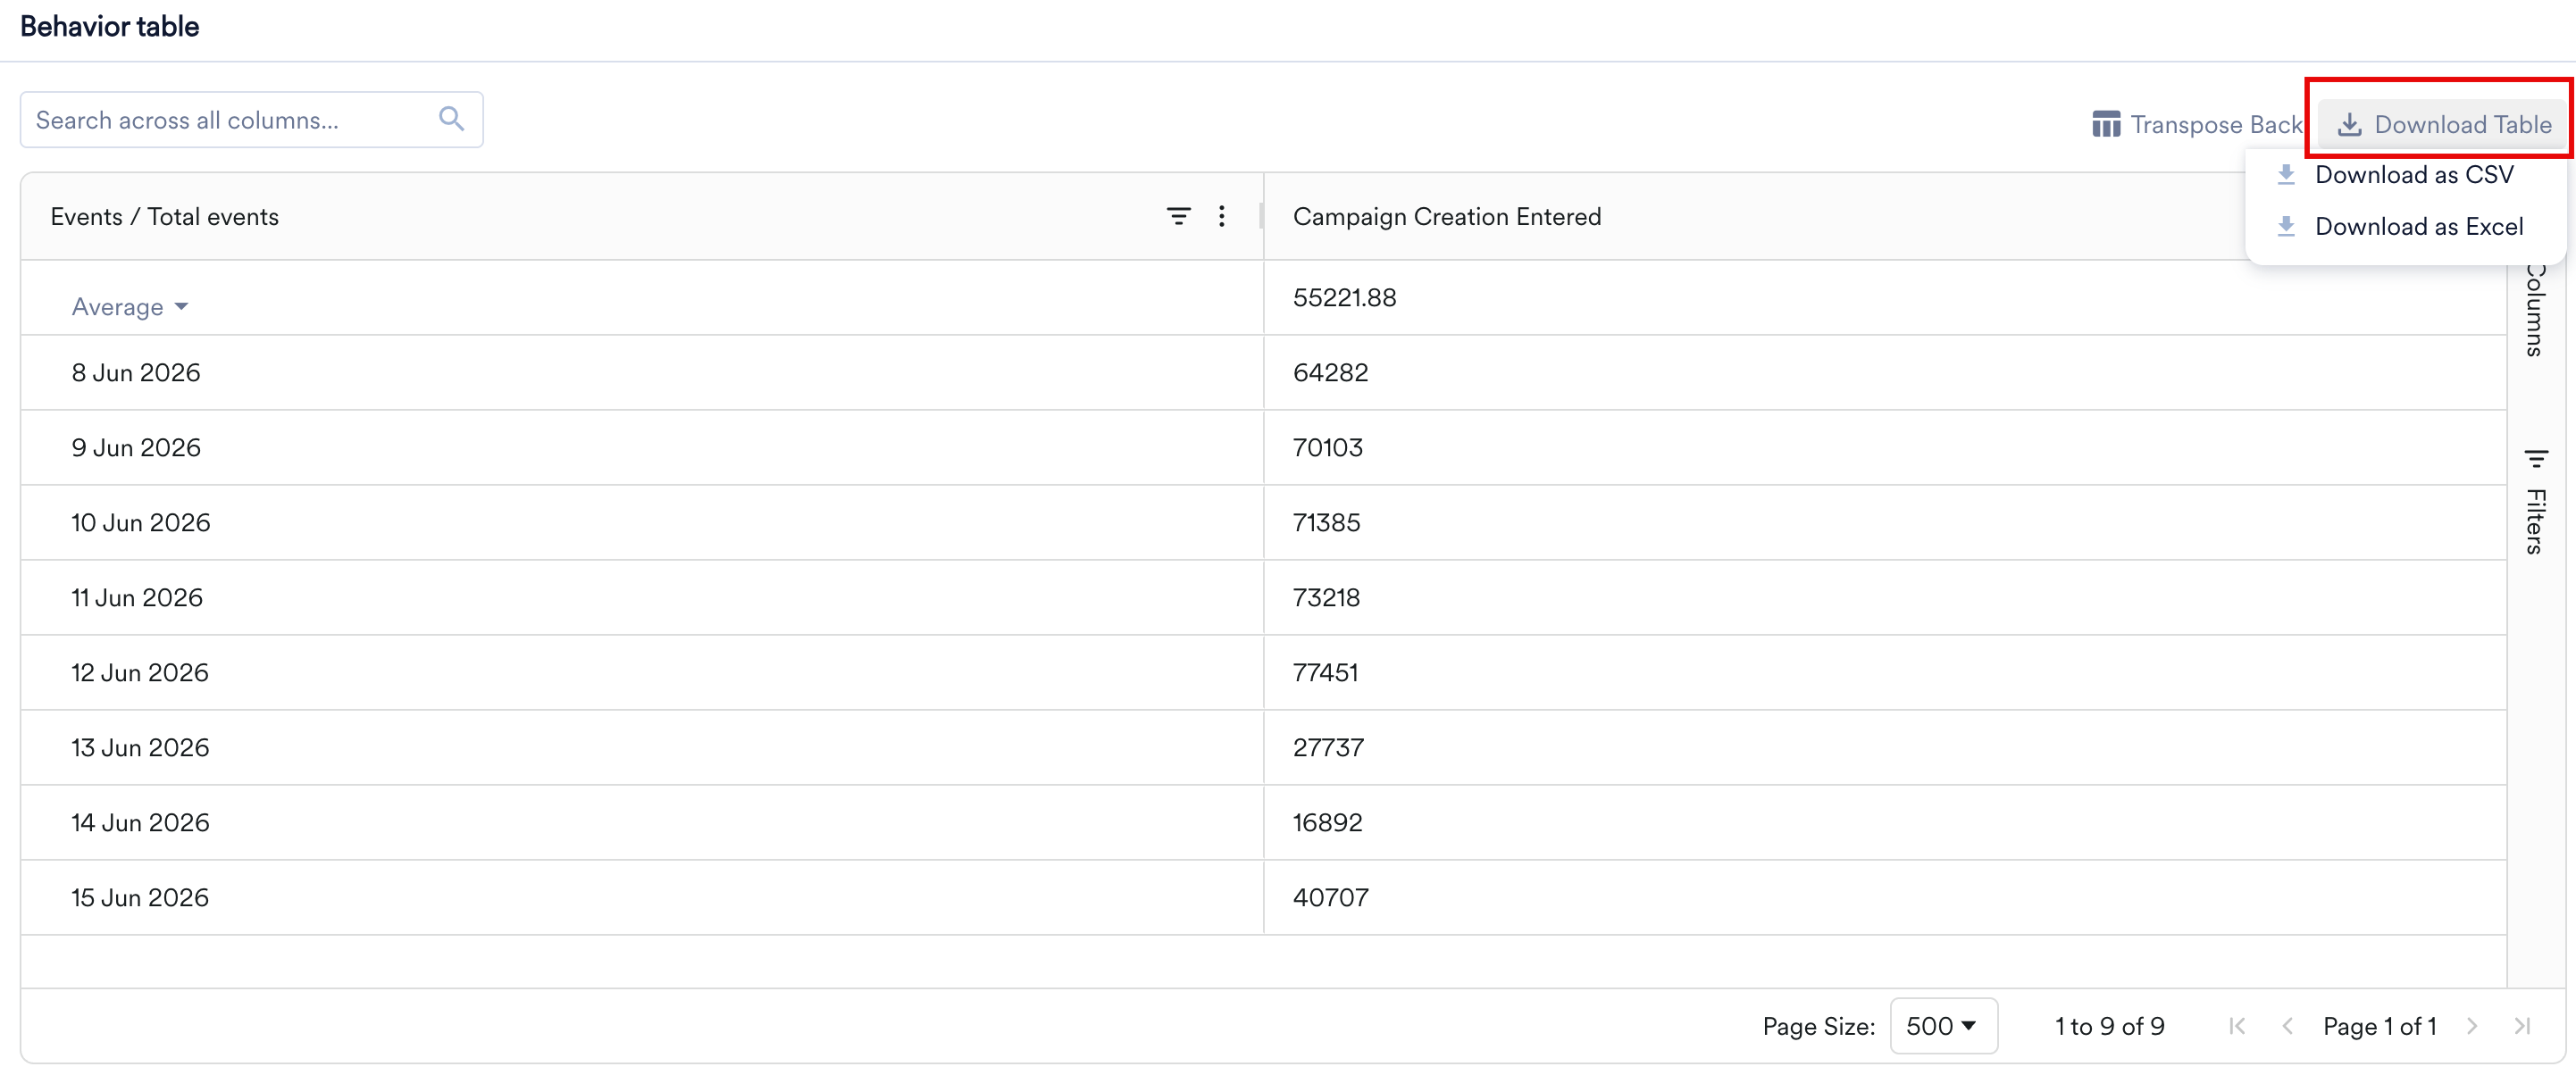
Task: Click the Transpose Back button
Action: click(x=2197, y=124)
